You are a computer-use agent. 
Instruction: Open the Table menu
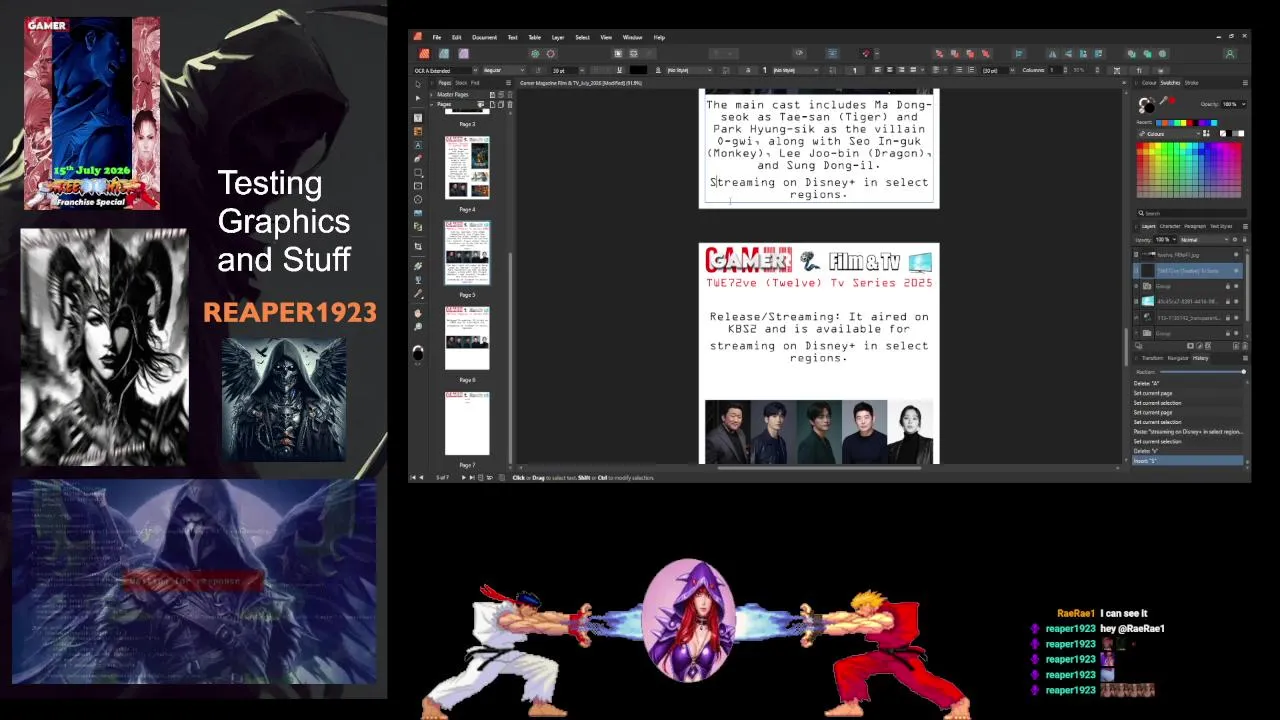pyautogui.click(x=535, y=37)
